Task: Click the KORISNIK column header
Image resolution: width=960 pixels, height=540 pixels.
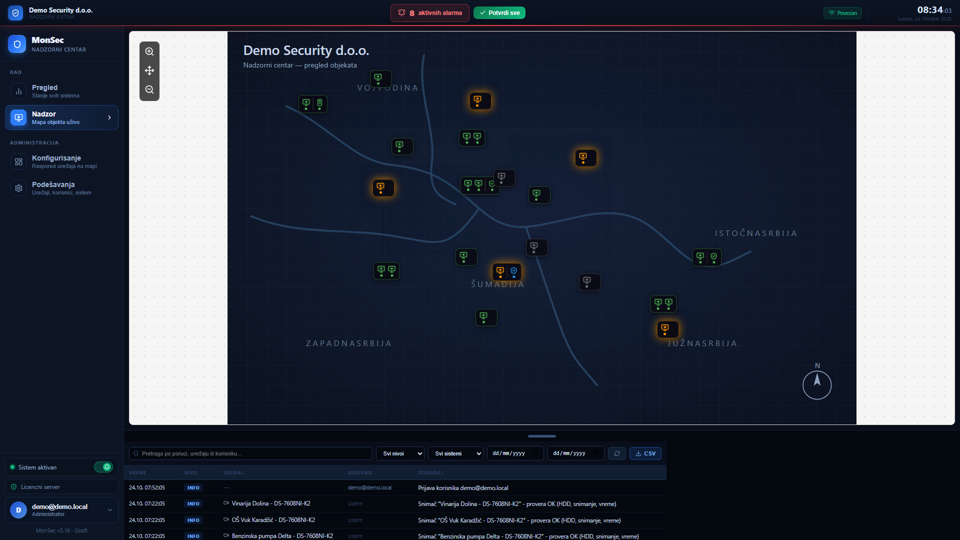Action: pyautogui.click(x=360, y=473)
